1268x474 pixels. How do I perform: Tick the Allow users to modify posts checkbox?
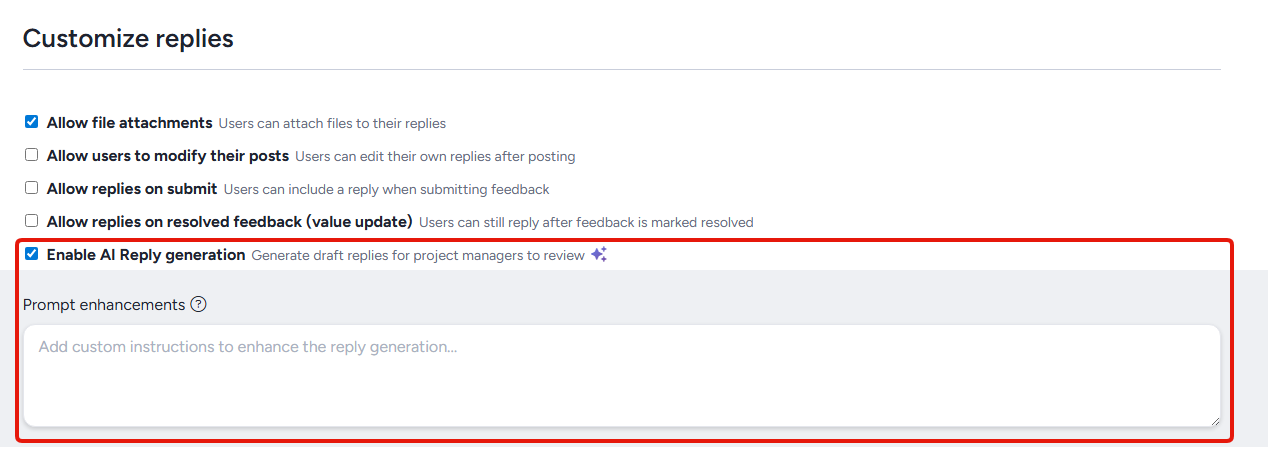[x=32, y=155]
